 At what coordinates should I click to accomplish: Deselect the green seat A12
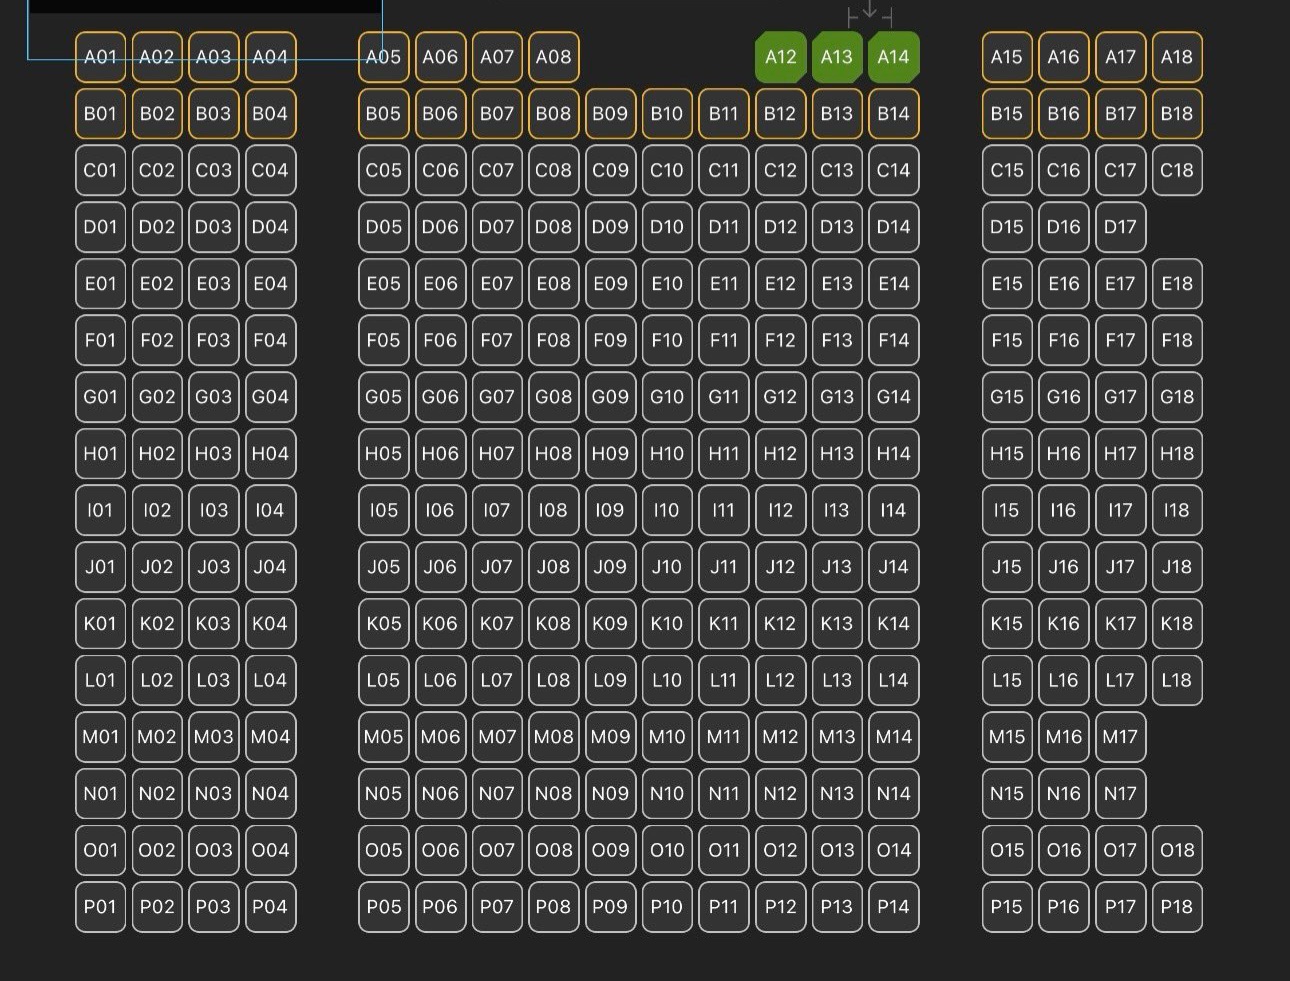pos(780,57)
